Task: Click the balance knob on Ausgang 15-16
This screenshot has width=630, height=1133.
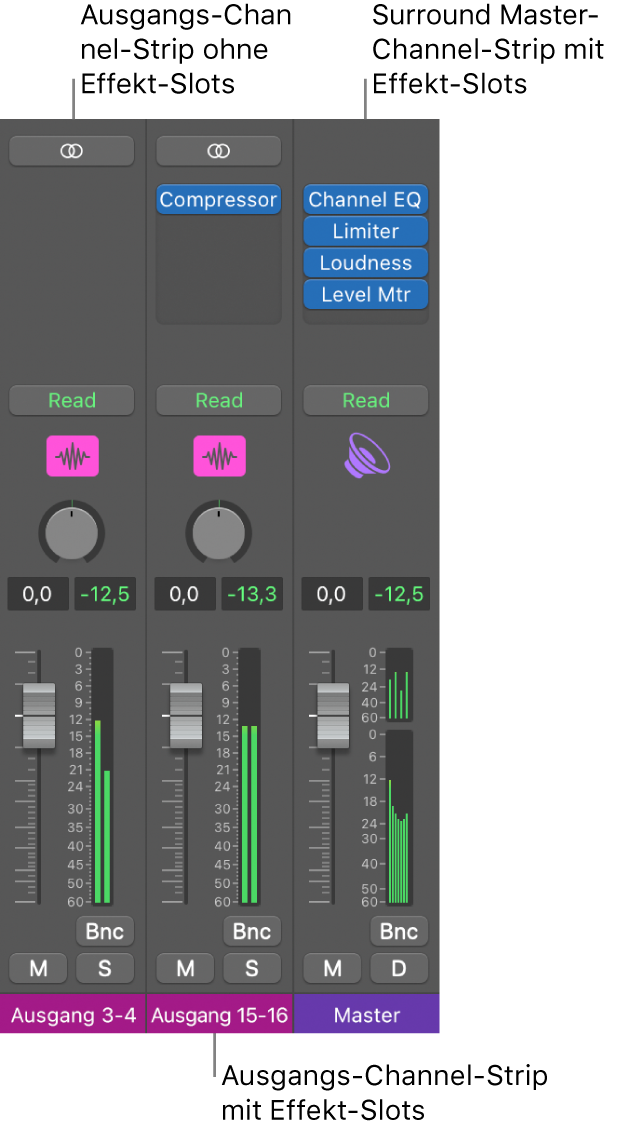Action: coord(219,532)
